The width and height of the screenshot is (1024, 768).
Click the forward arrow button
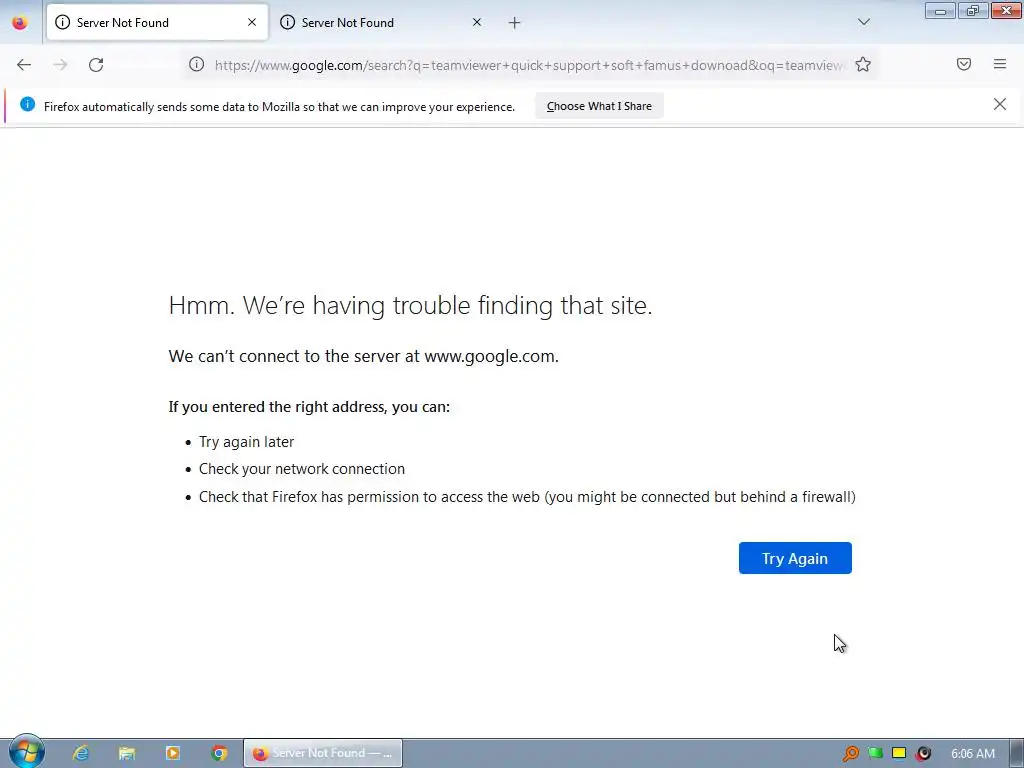[x=60, y=65]
